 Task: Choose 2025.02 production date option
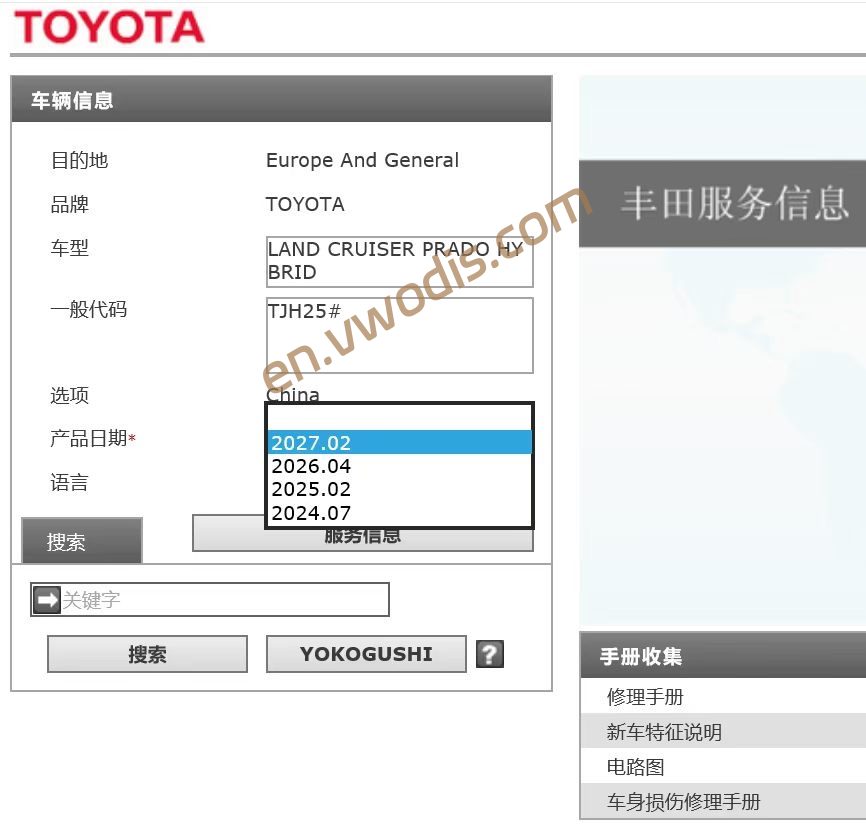(400, 489)
